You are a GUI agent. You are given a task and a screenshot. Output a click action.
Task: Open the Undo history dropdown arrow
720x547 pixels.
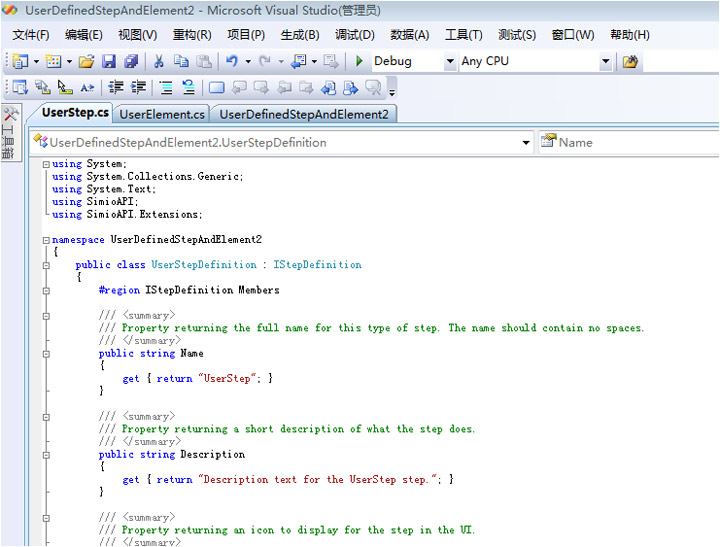[248, 61]
